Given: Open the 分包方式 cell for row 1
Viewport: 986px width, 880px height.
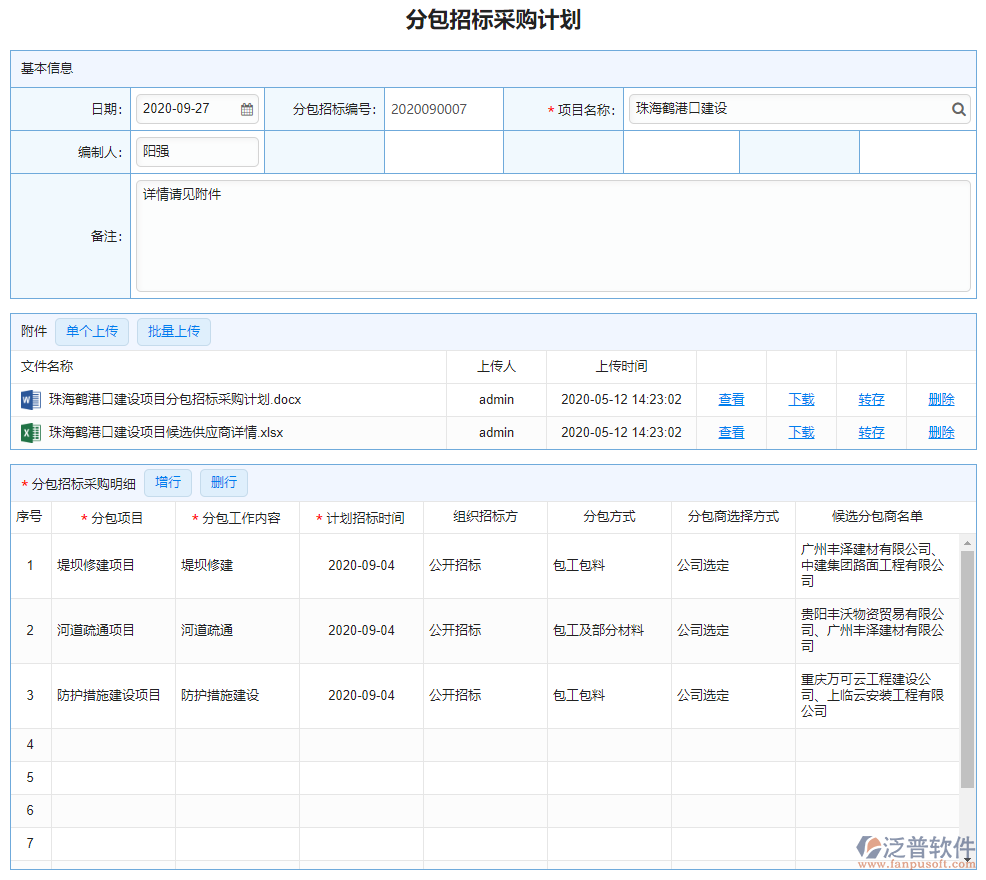Looking at the screenshot, I should coord(608,563).
